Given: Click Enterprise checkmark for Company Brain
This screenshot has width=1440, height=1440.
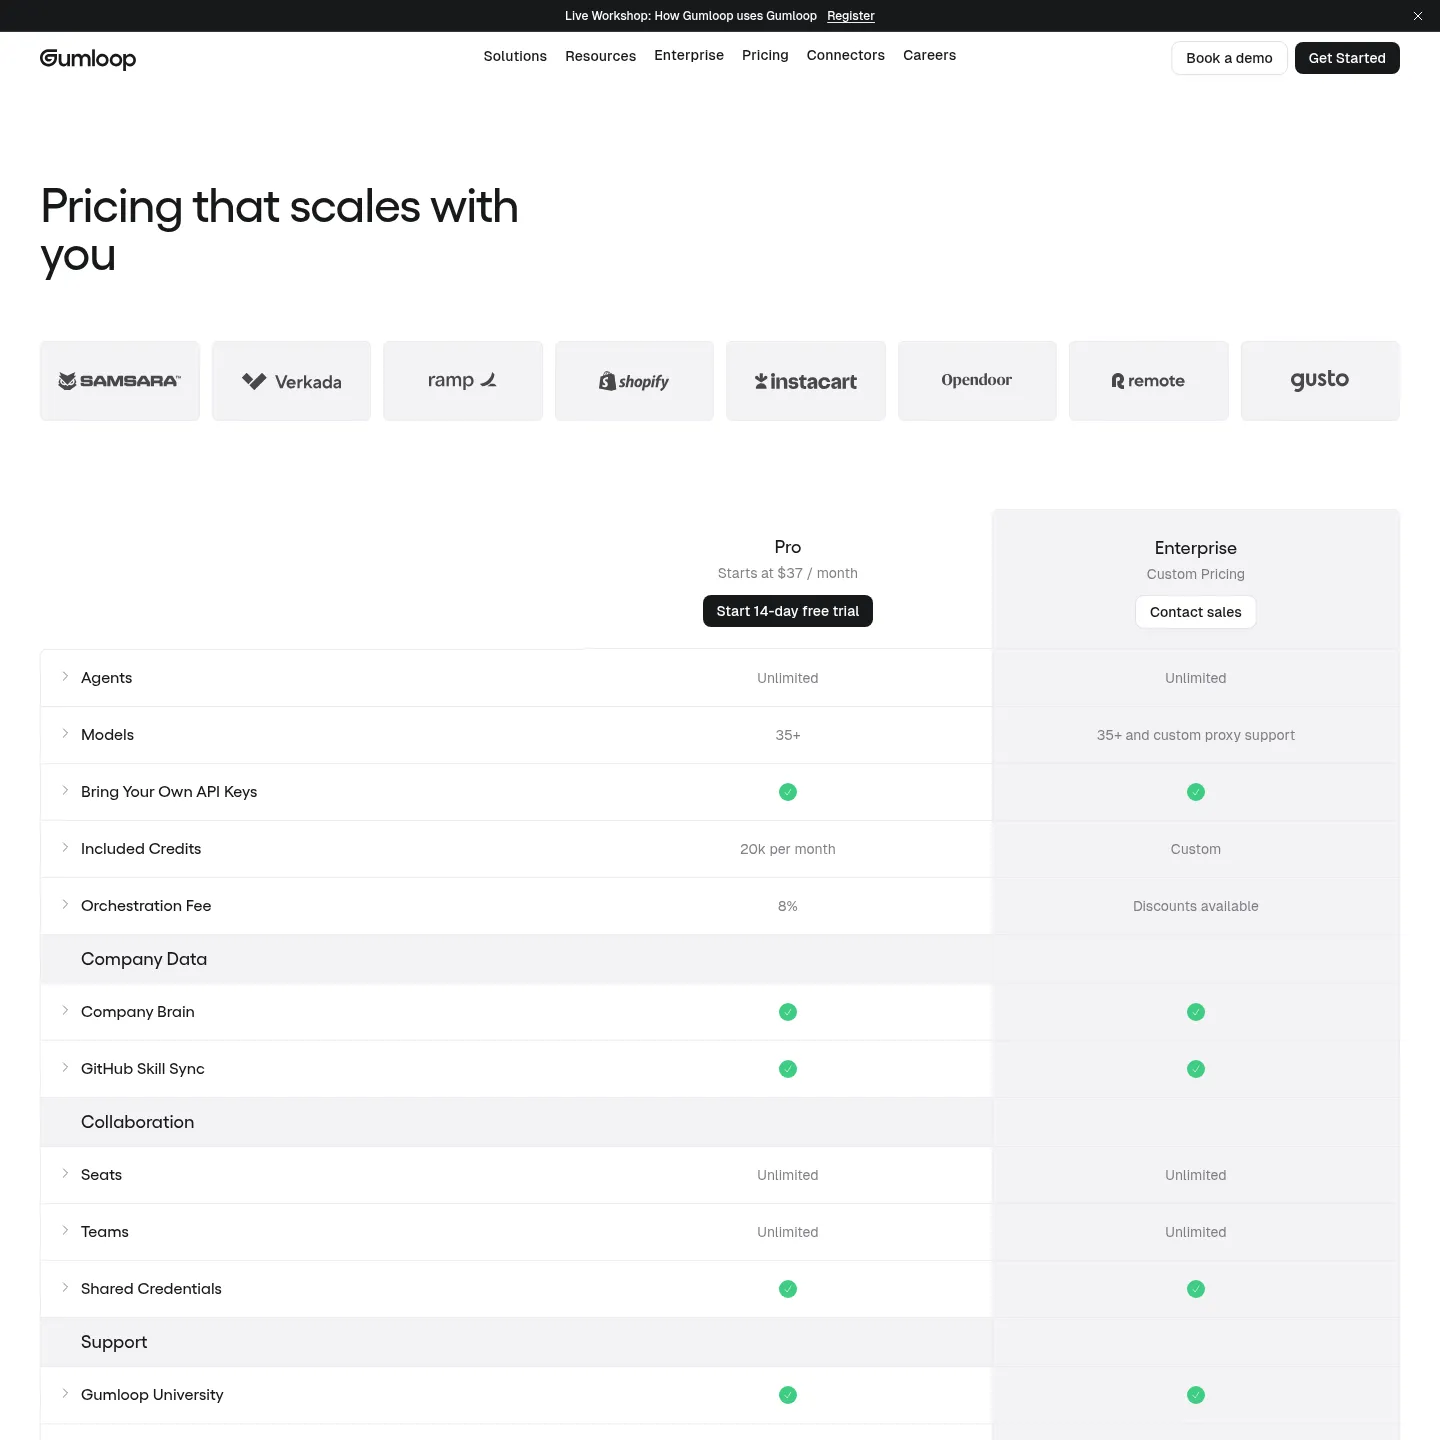Looking at the screenshot, I should (x=1196, y=1012).
